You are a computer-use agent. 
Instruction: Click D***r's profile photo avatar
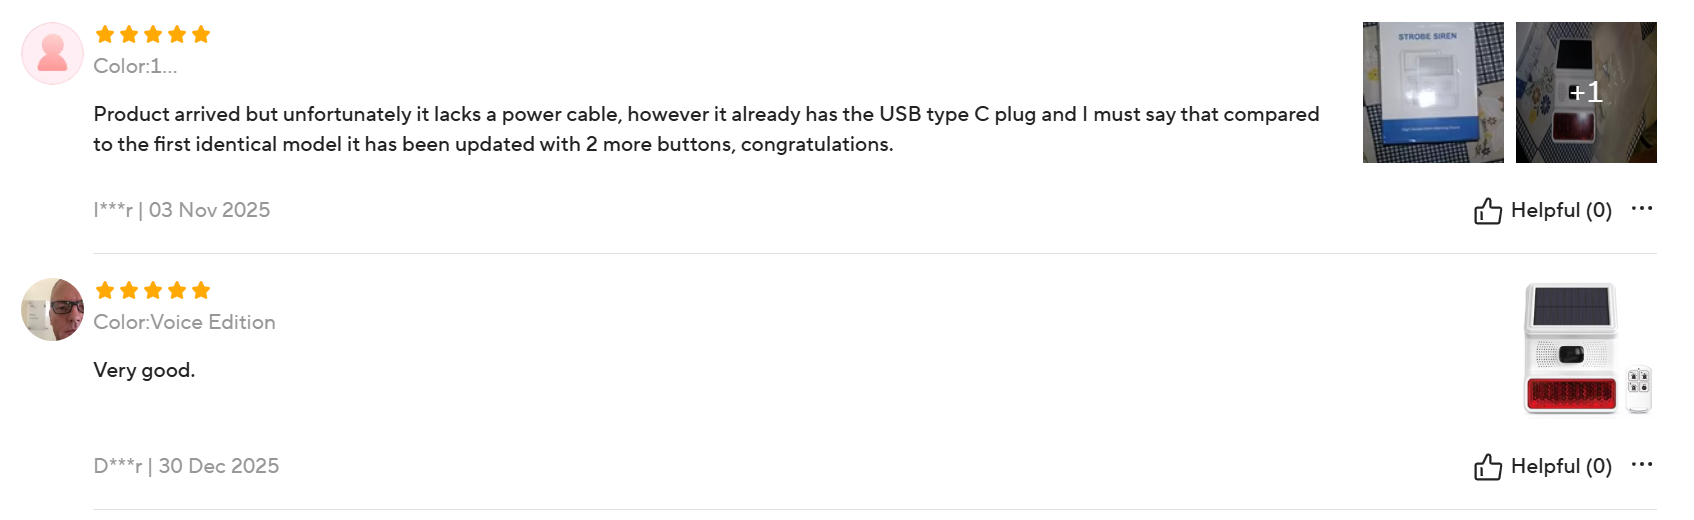[x=52, y=310]
